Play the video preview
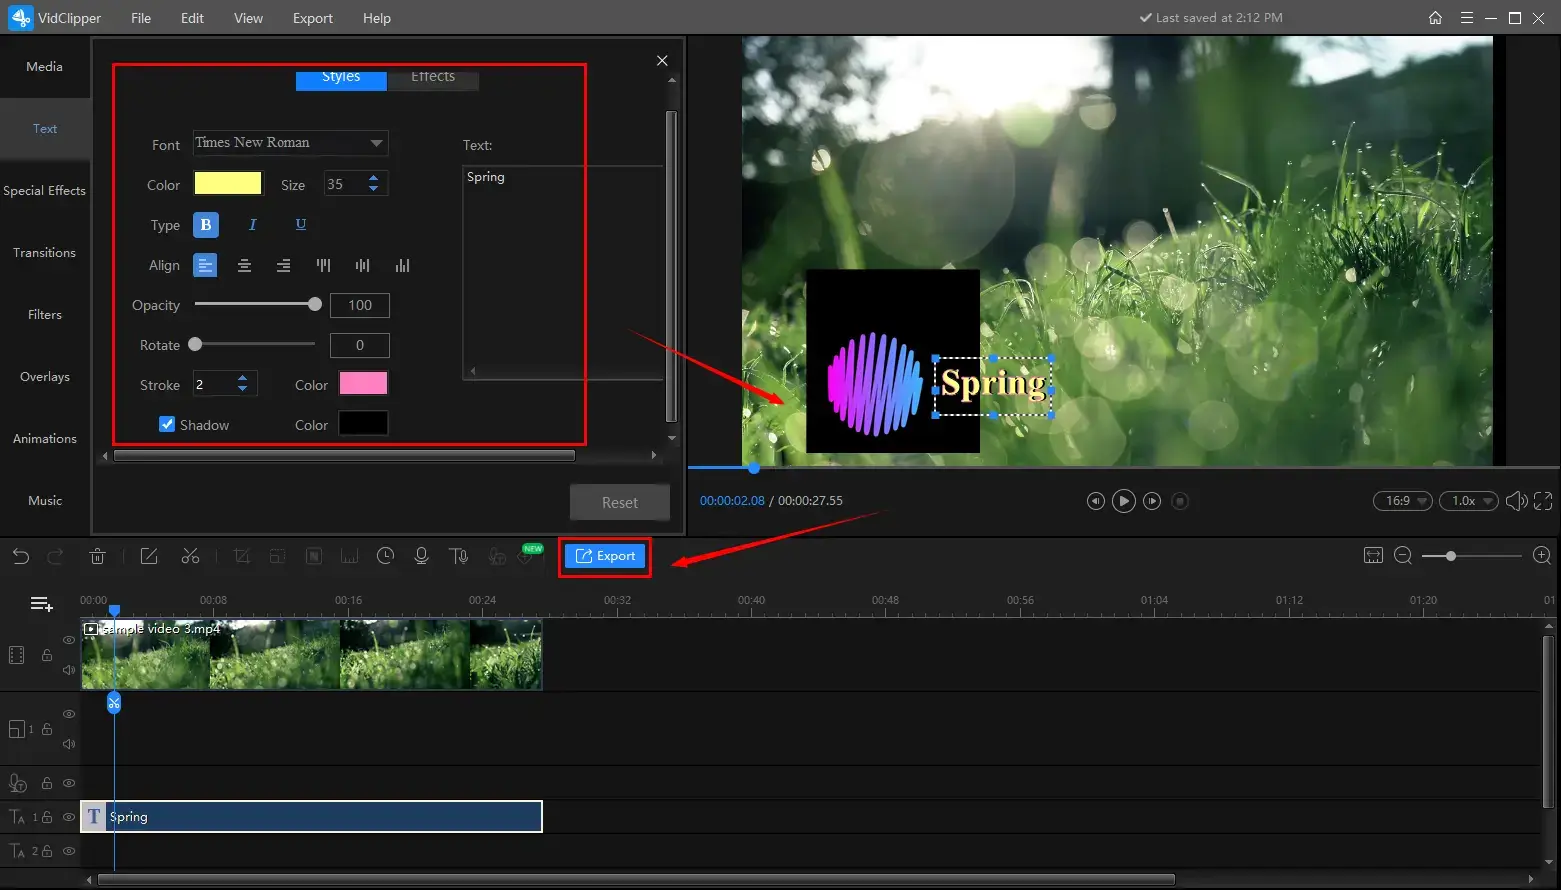Viewport: 1561px width, 890px height. (1124, 501)
